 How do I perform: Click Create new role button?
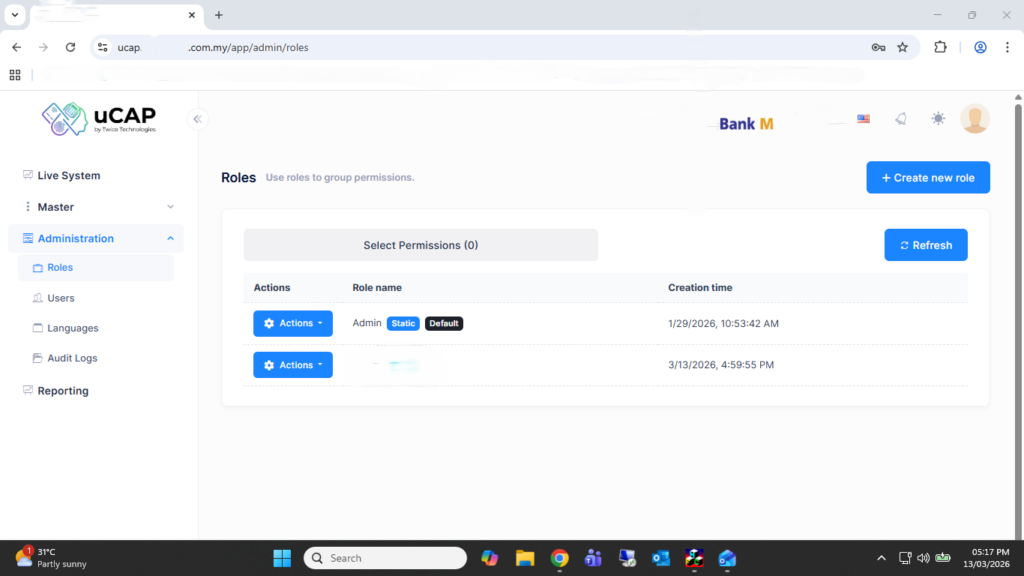[927, 178]
